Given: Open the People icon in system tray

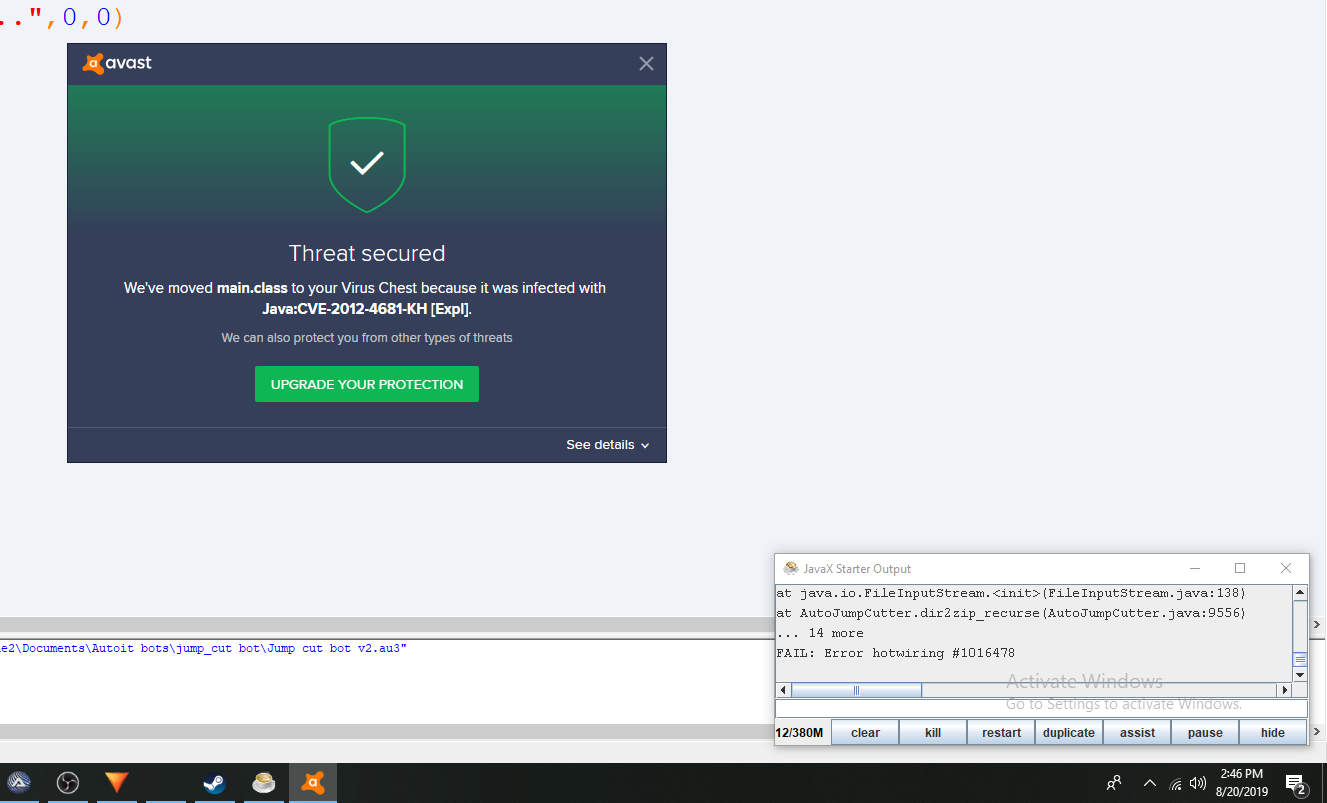Looking at the screenshot, I should point(1114,783).
